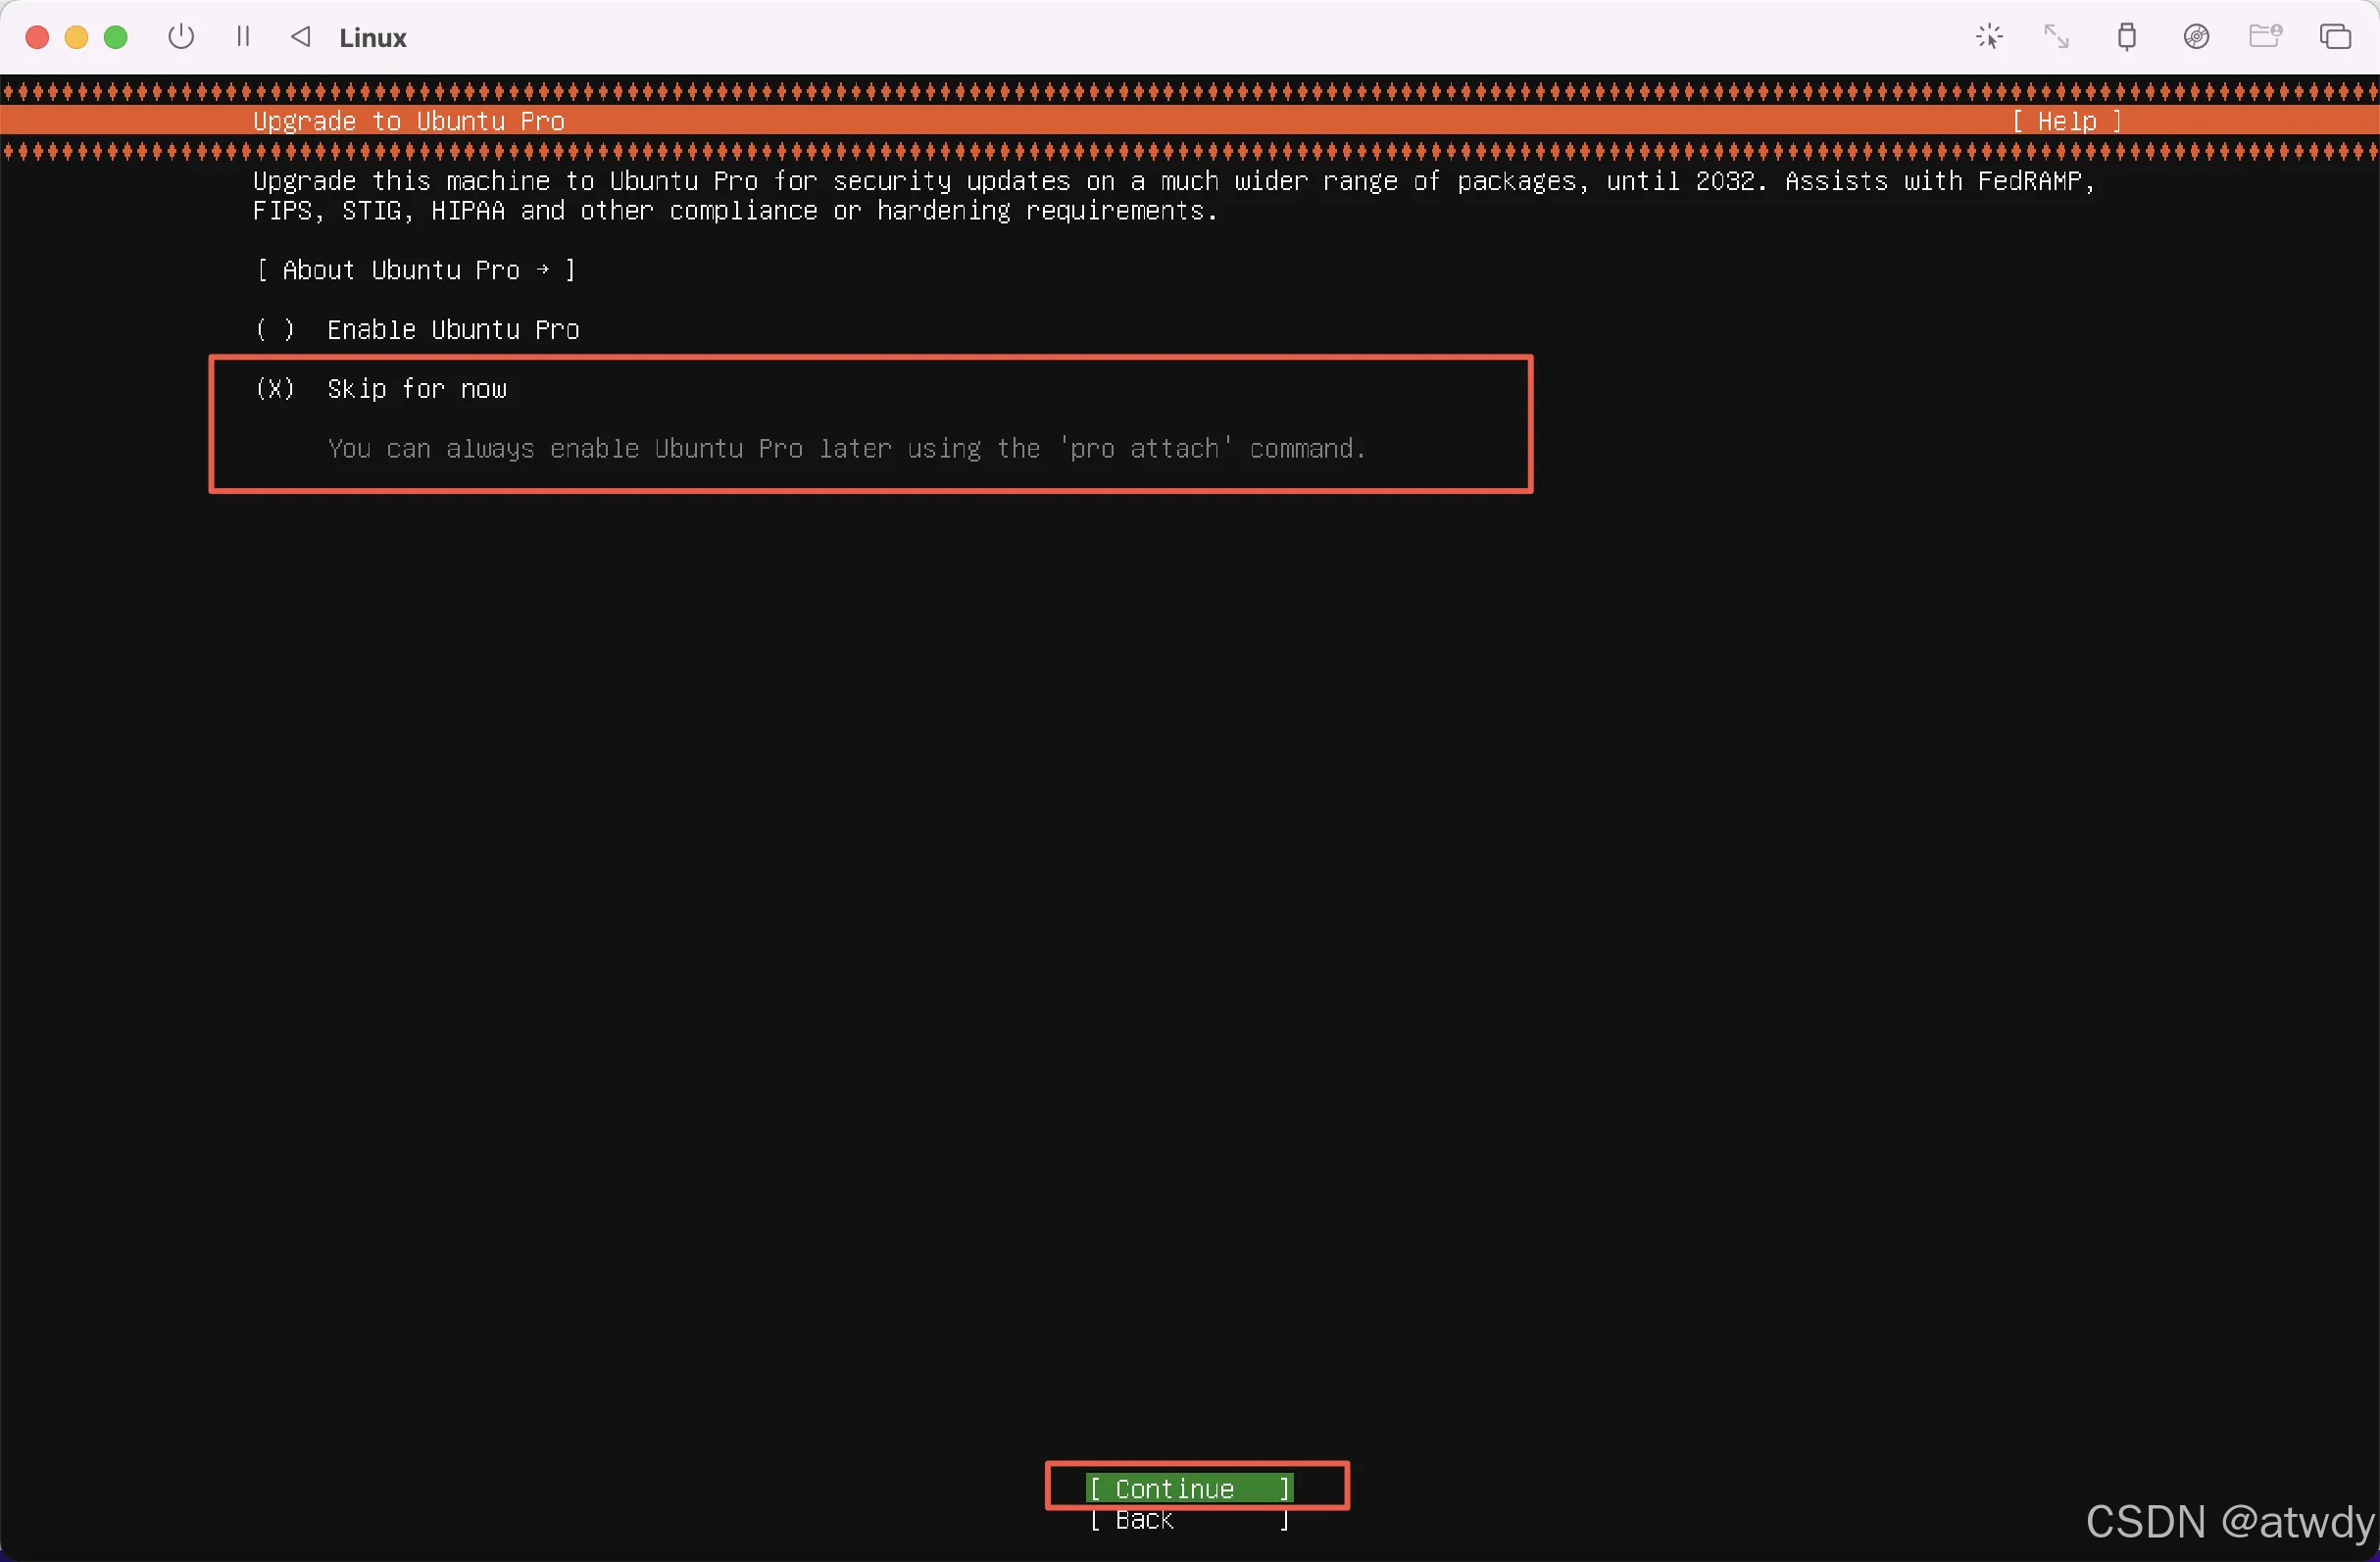Pause the virtual machine
The height and width of the screenshot is (1562, 2380).
point(243,37)
